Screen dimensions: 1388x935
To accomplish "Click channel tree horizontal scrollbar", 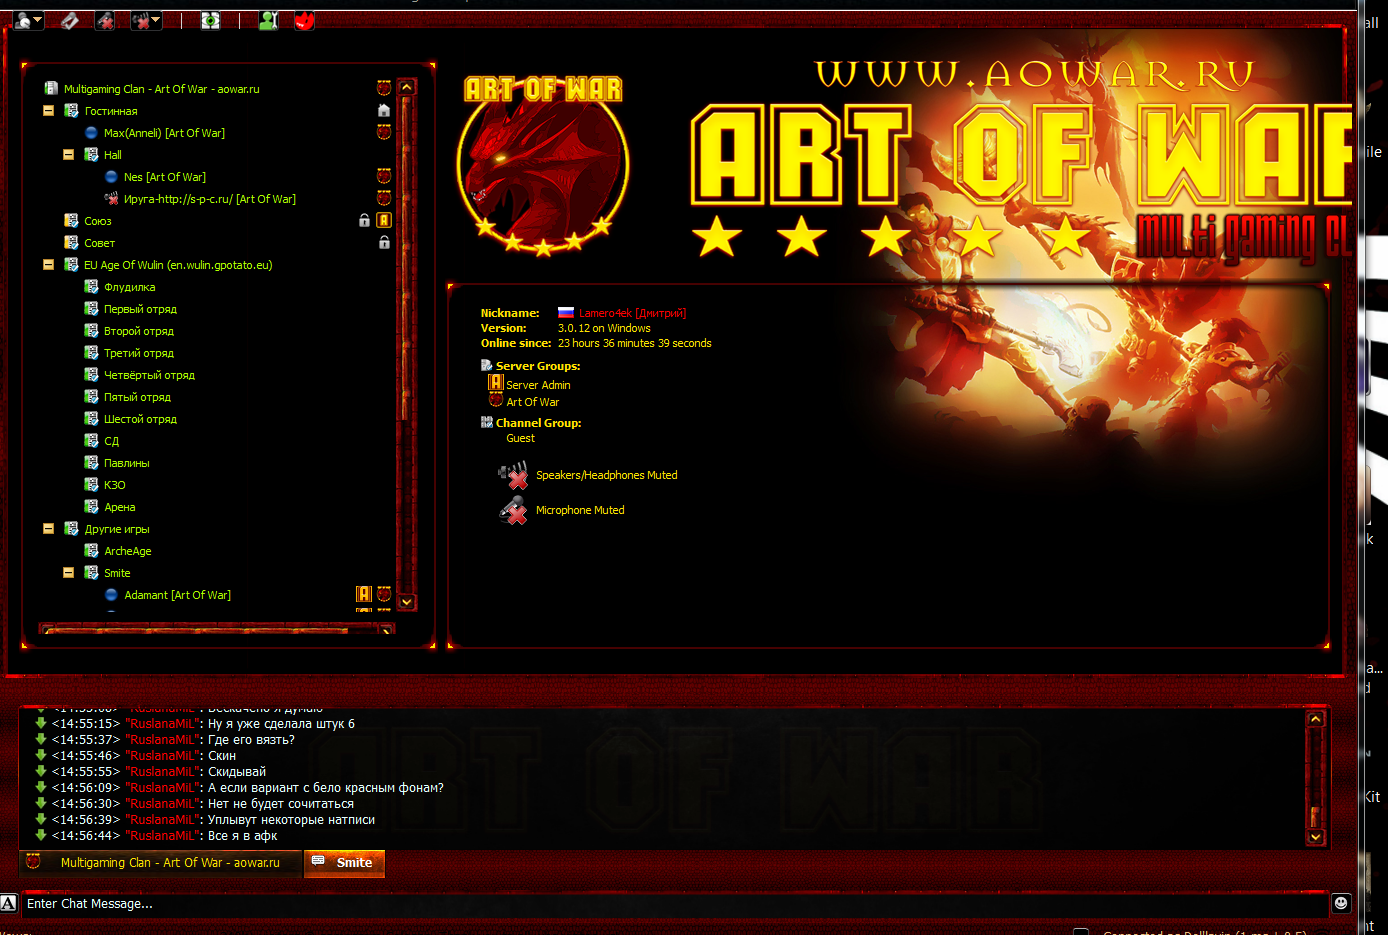I will pyautogui.click(x=216, y=630).
